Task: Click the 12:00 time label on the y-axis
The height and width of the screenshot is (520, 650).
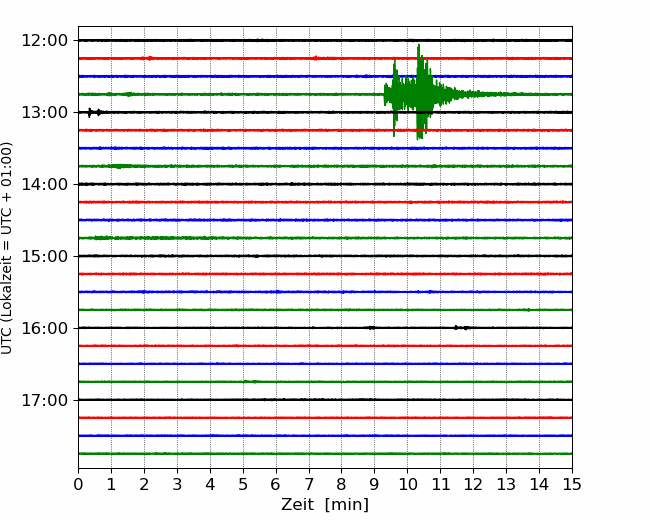Action: tap(44, 41)
